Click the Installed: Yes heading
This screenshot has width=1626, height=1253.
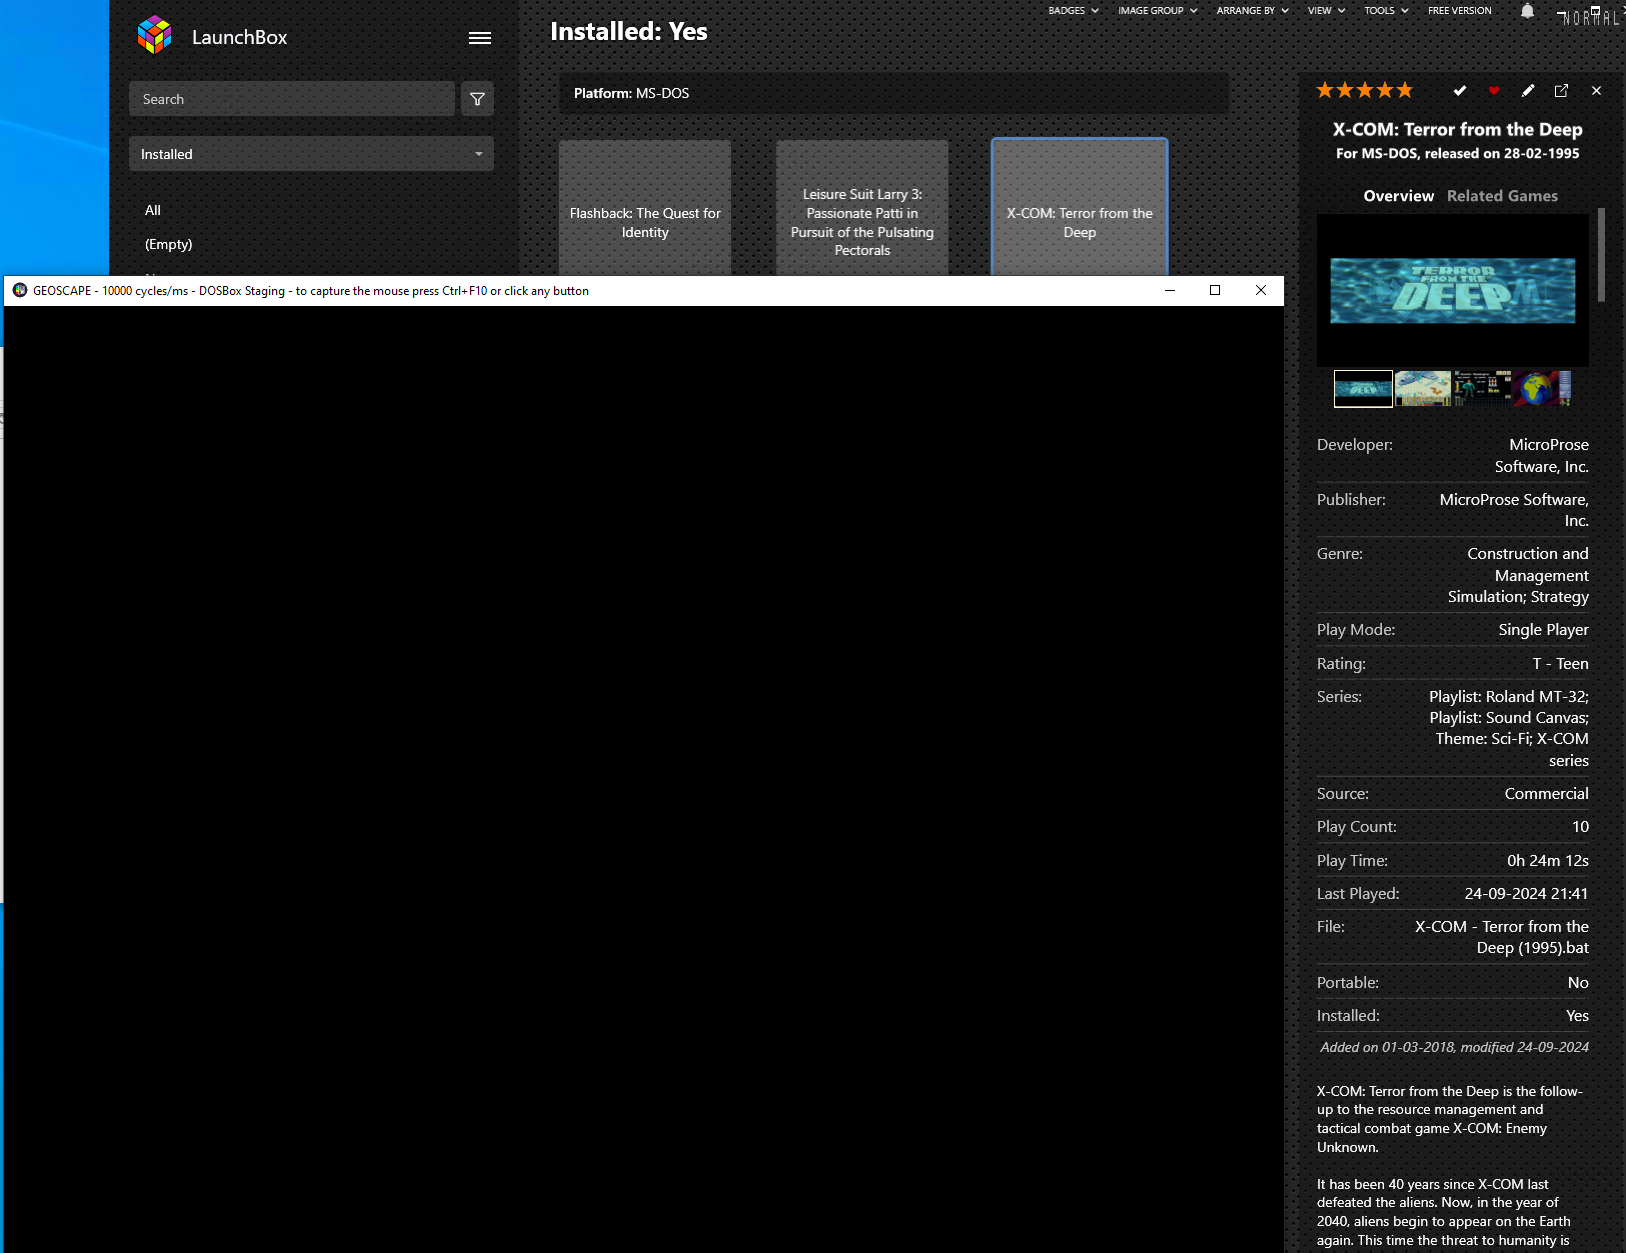629,32
